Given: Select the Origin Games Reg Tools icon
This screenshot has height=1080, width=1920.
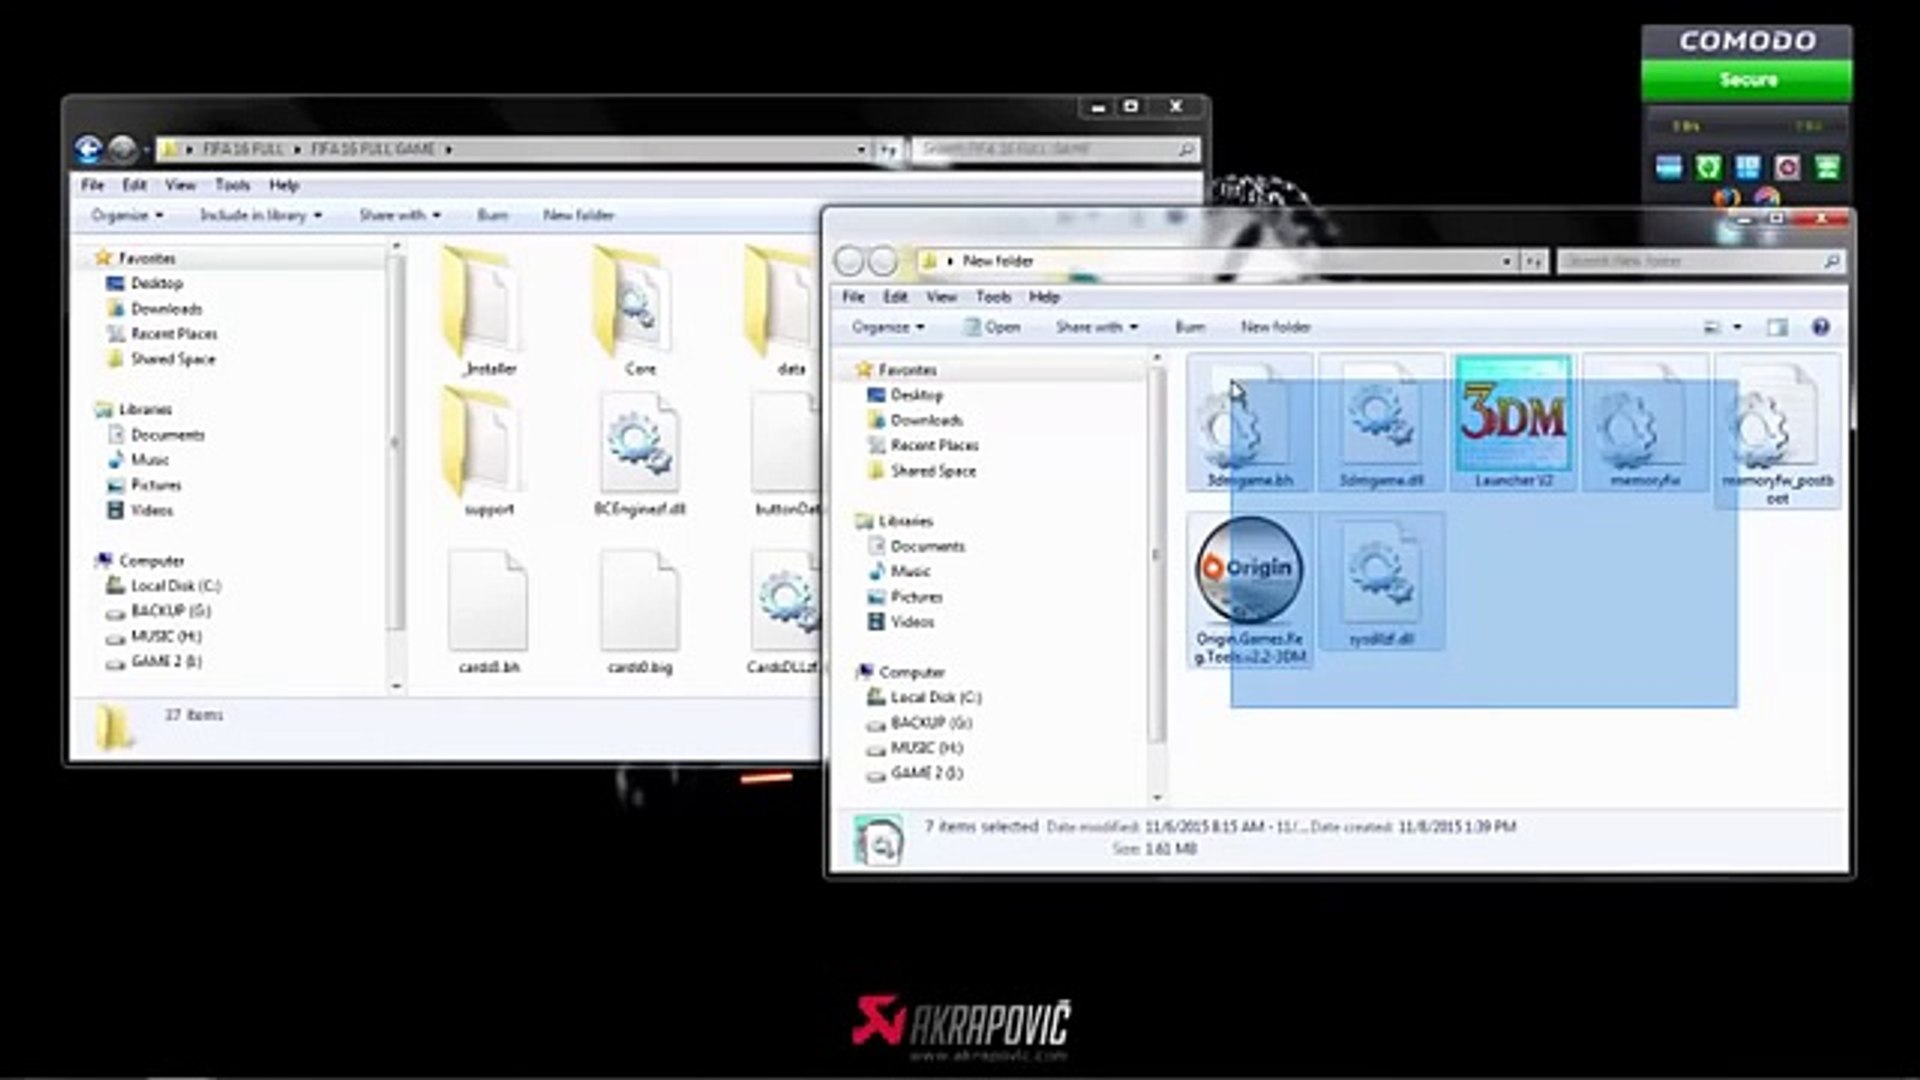Looking at the screenshot, I should click(1249, 570).
